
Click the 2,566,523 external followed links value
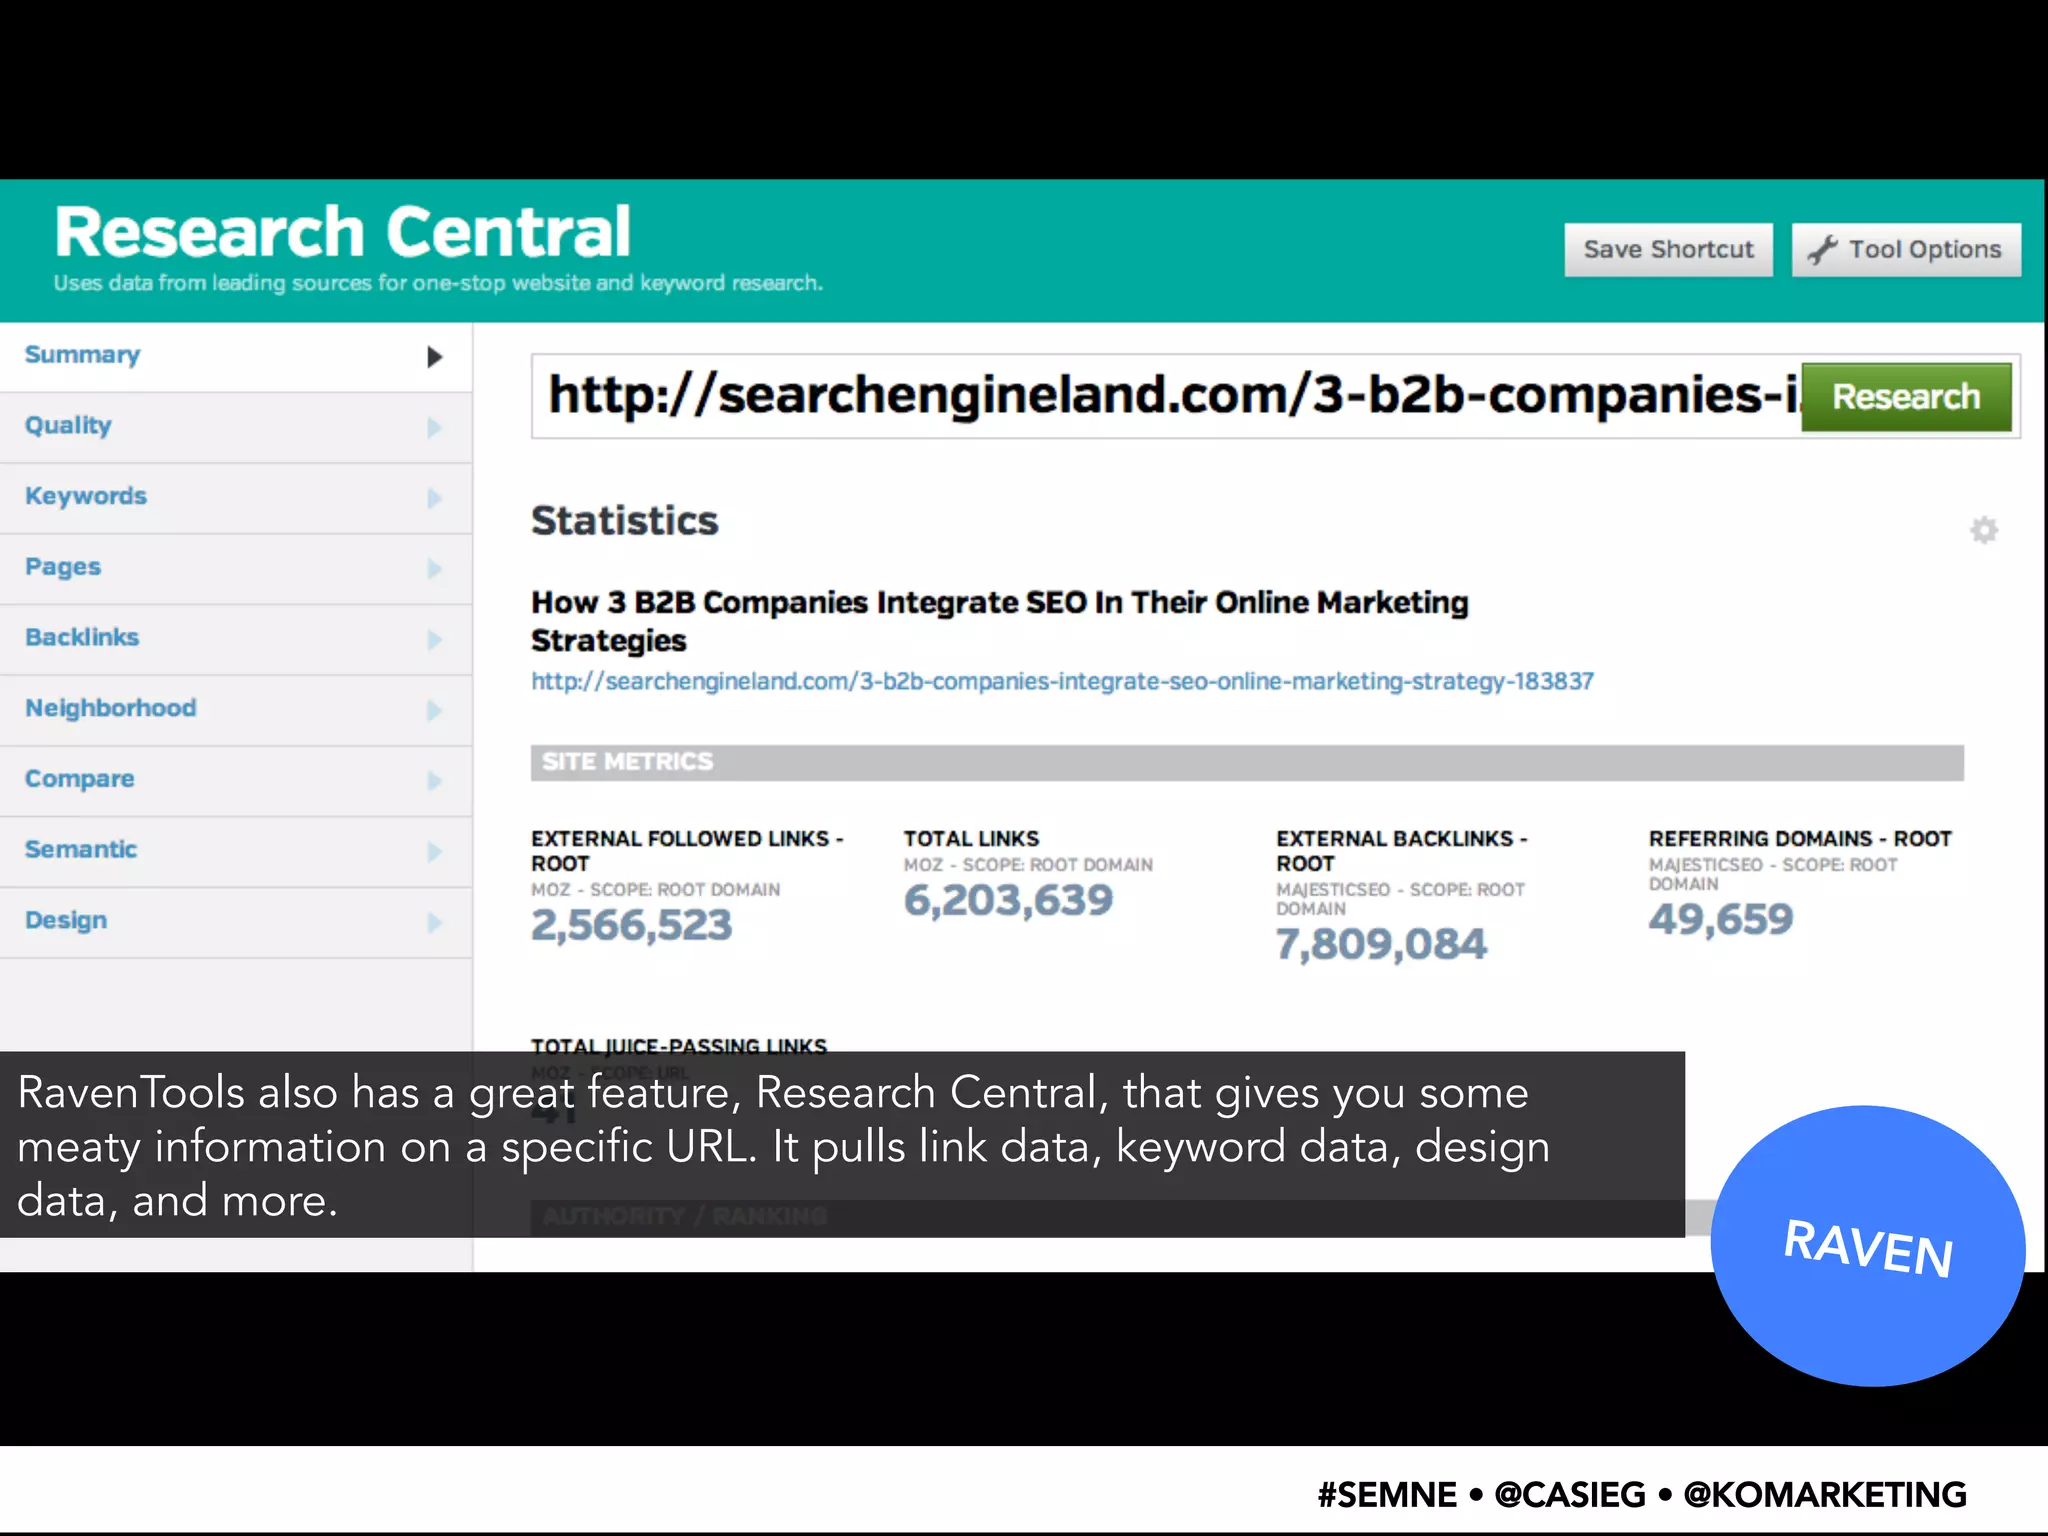point(631,925)
